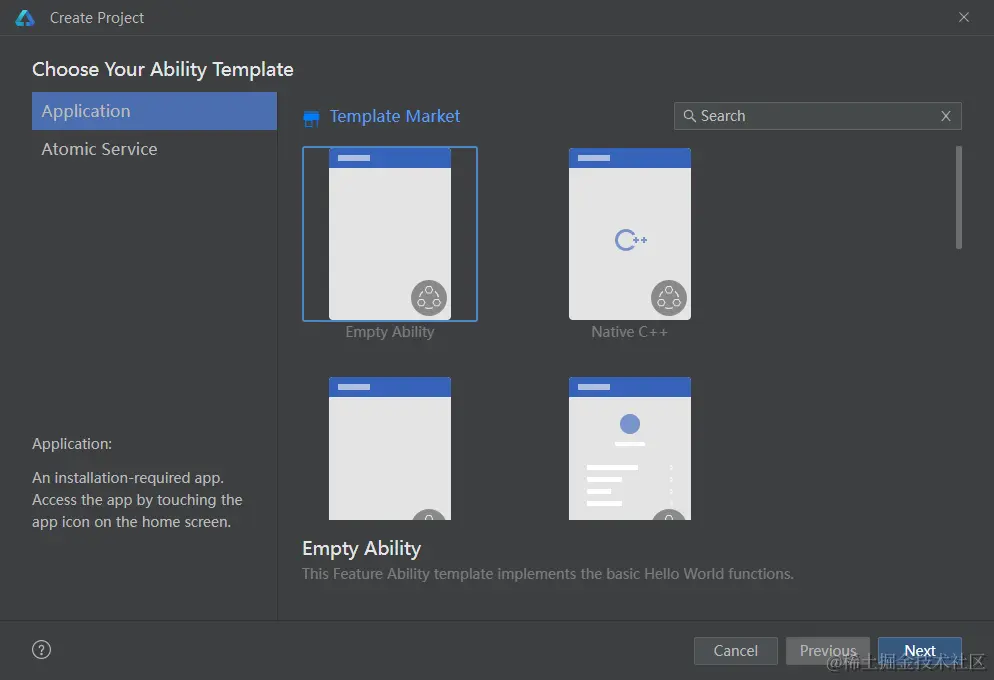994x680 pixels.
Task: Select the blank template in second row
Action: pos(390,449)
